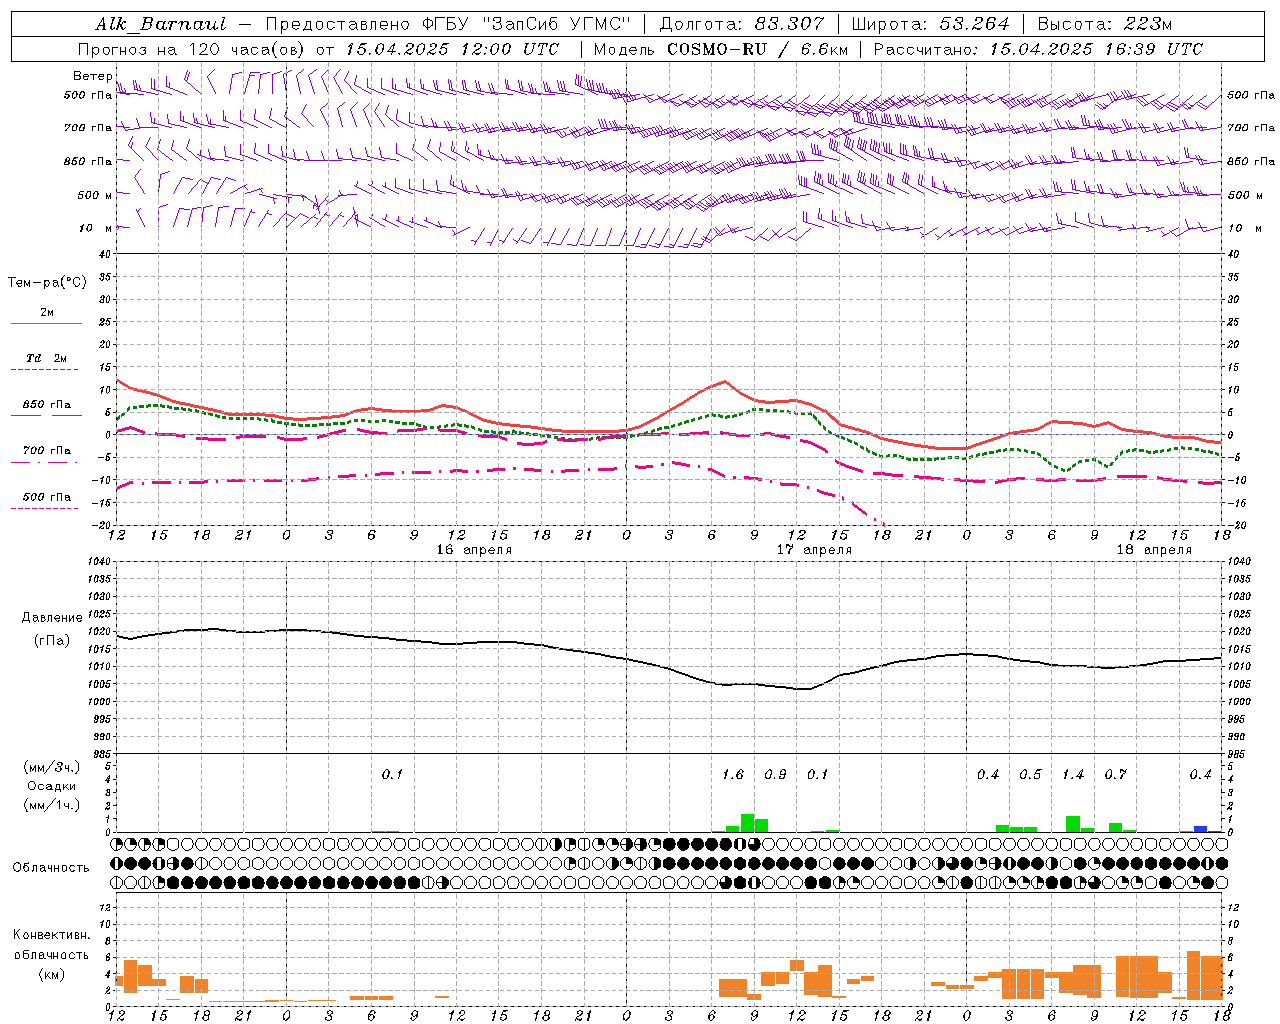Click the Широта: 53.264 value
Screen dimensions: 1280x1024
(930, 24)
